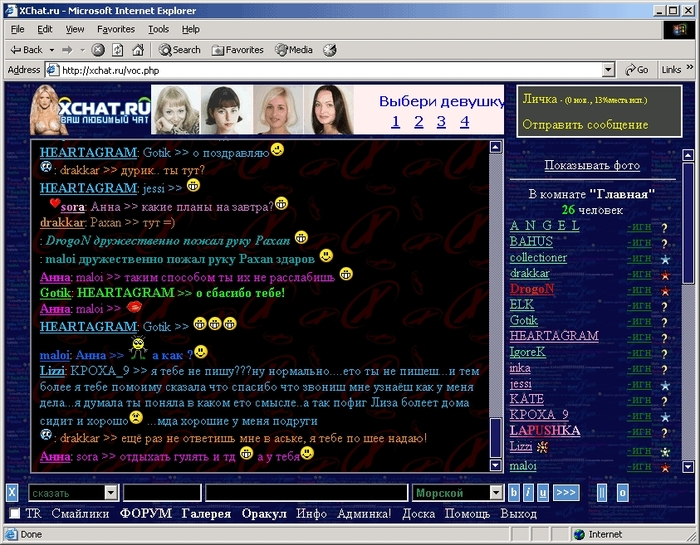This screenshot has width=700, height=545.
Task: Expand the Links toolbar chevron
Action: (x=690, y=67)
